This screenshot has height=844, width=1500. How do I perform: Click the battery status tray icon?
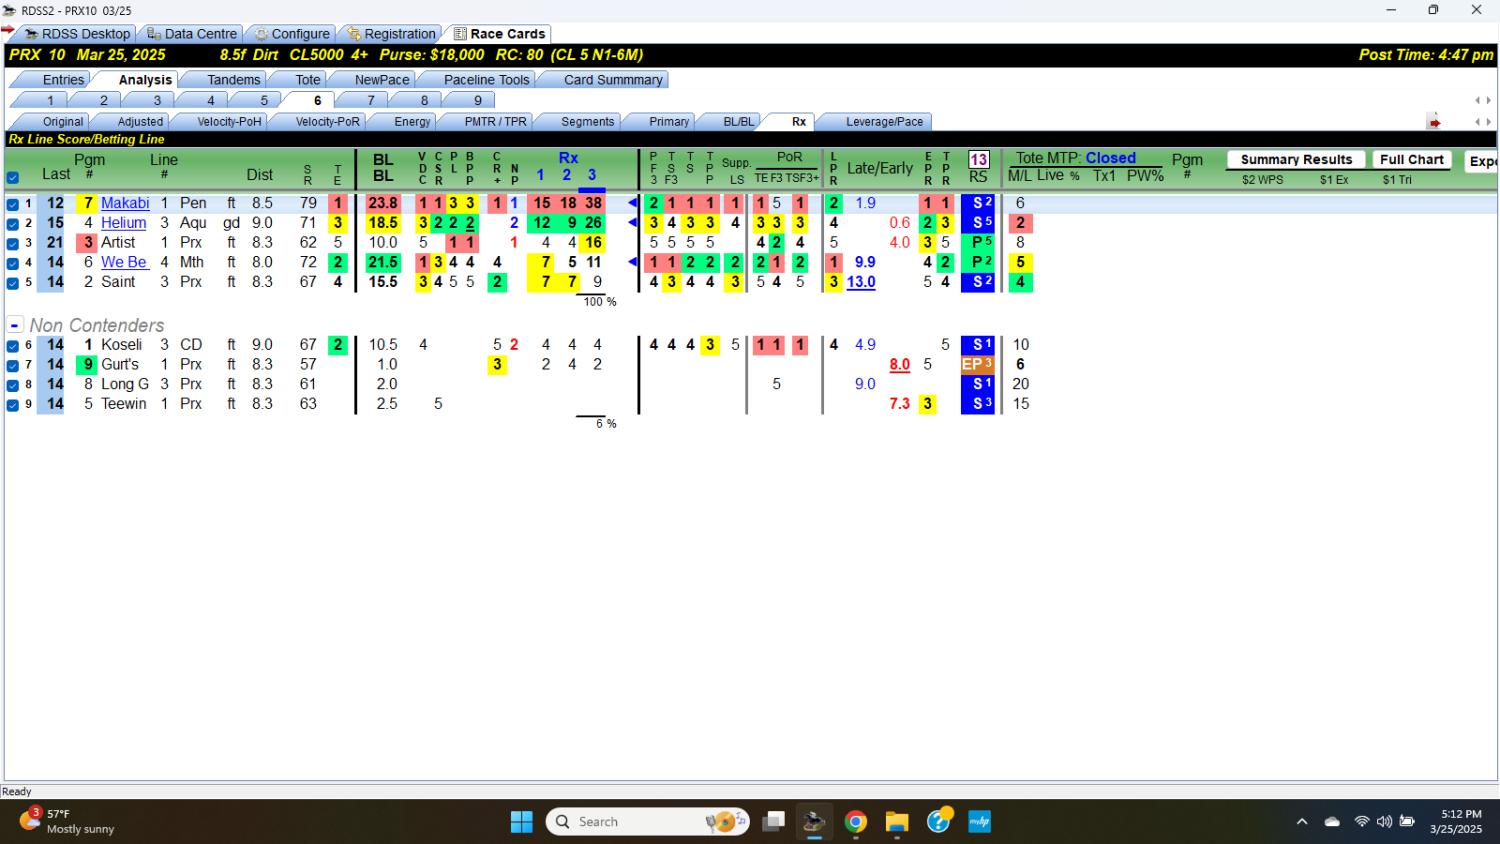coord(1407,822)
